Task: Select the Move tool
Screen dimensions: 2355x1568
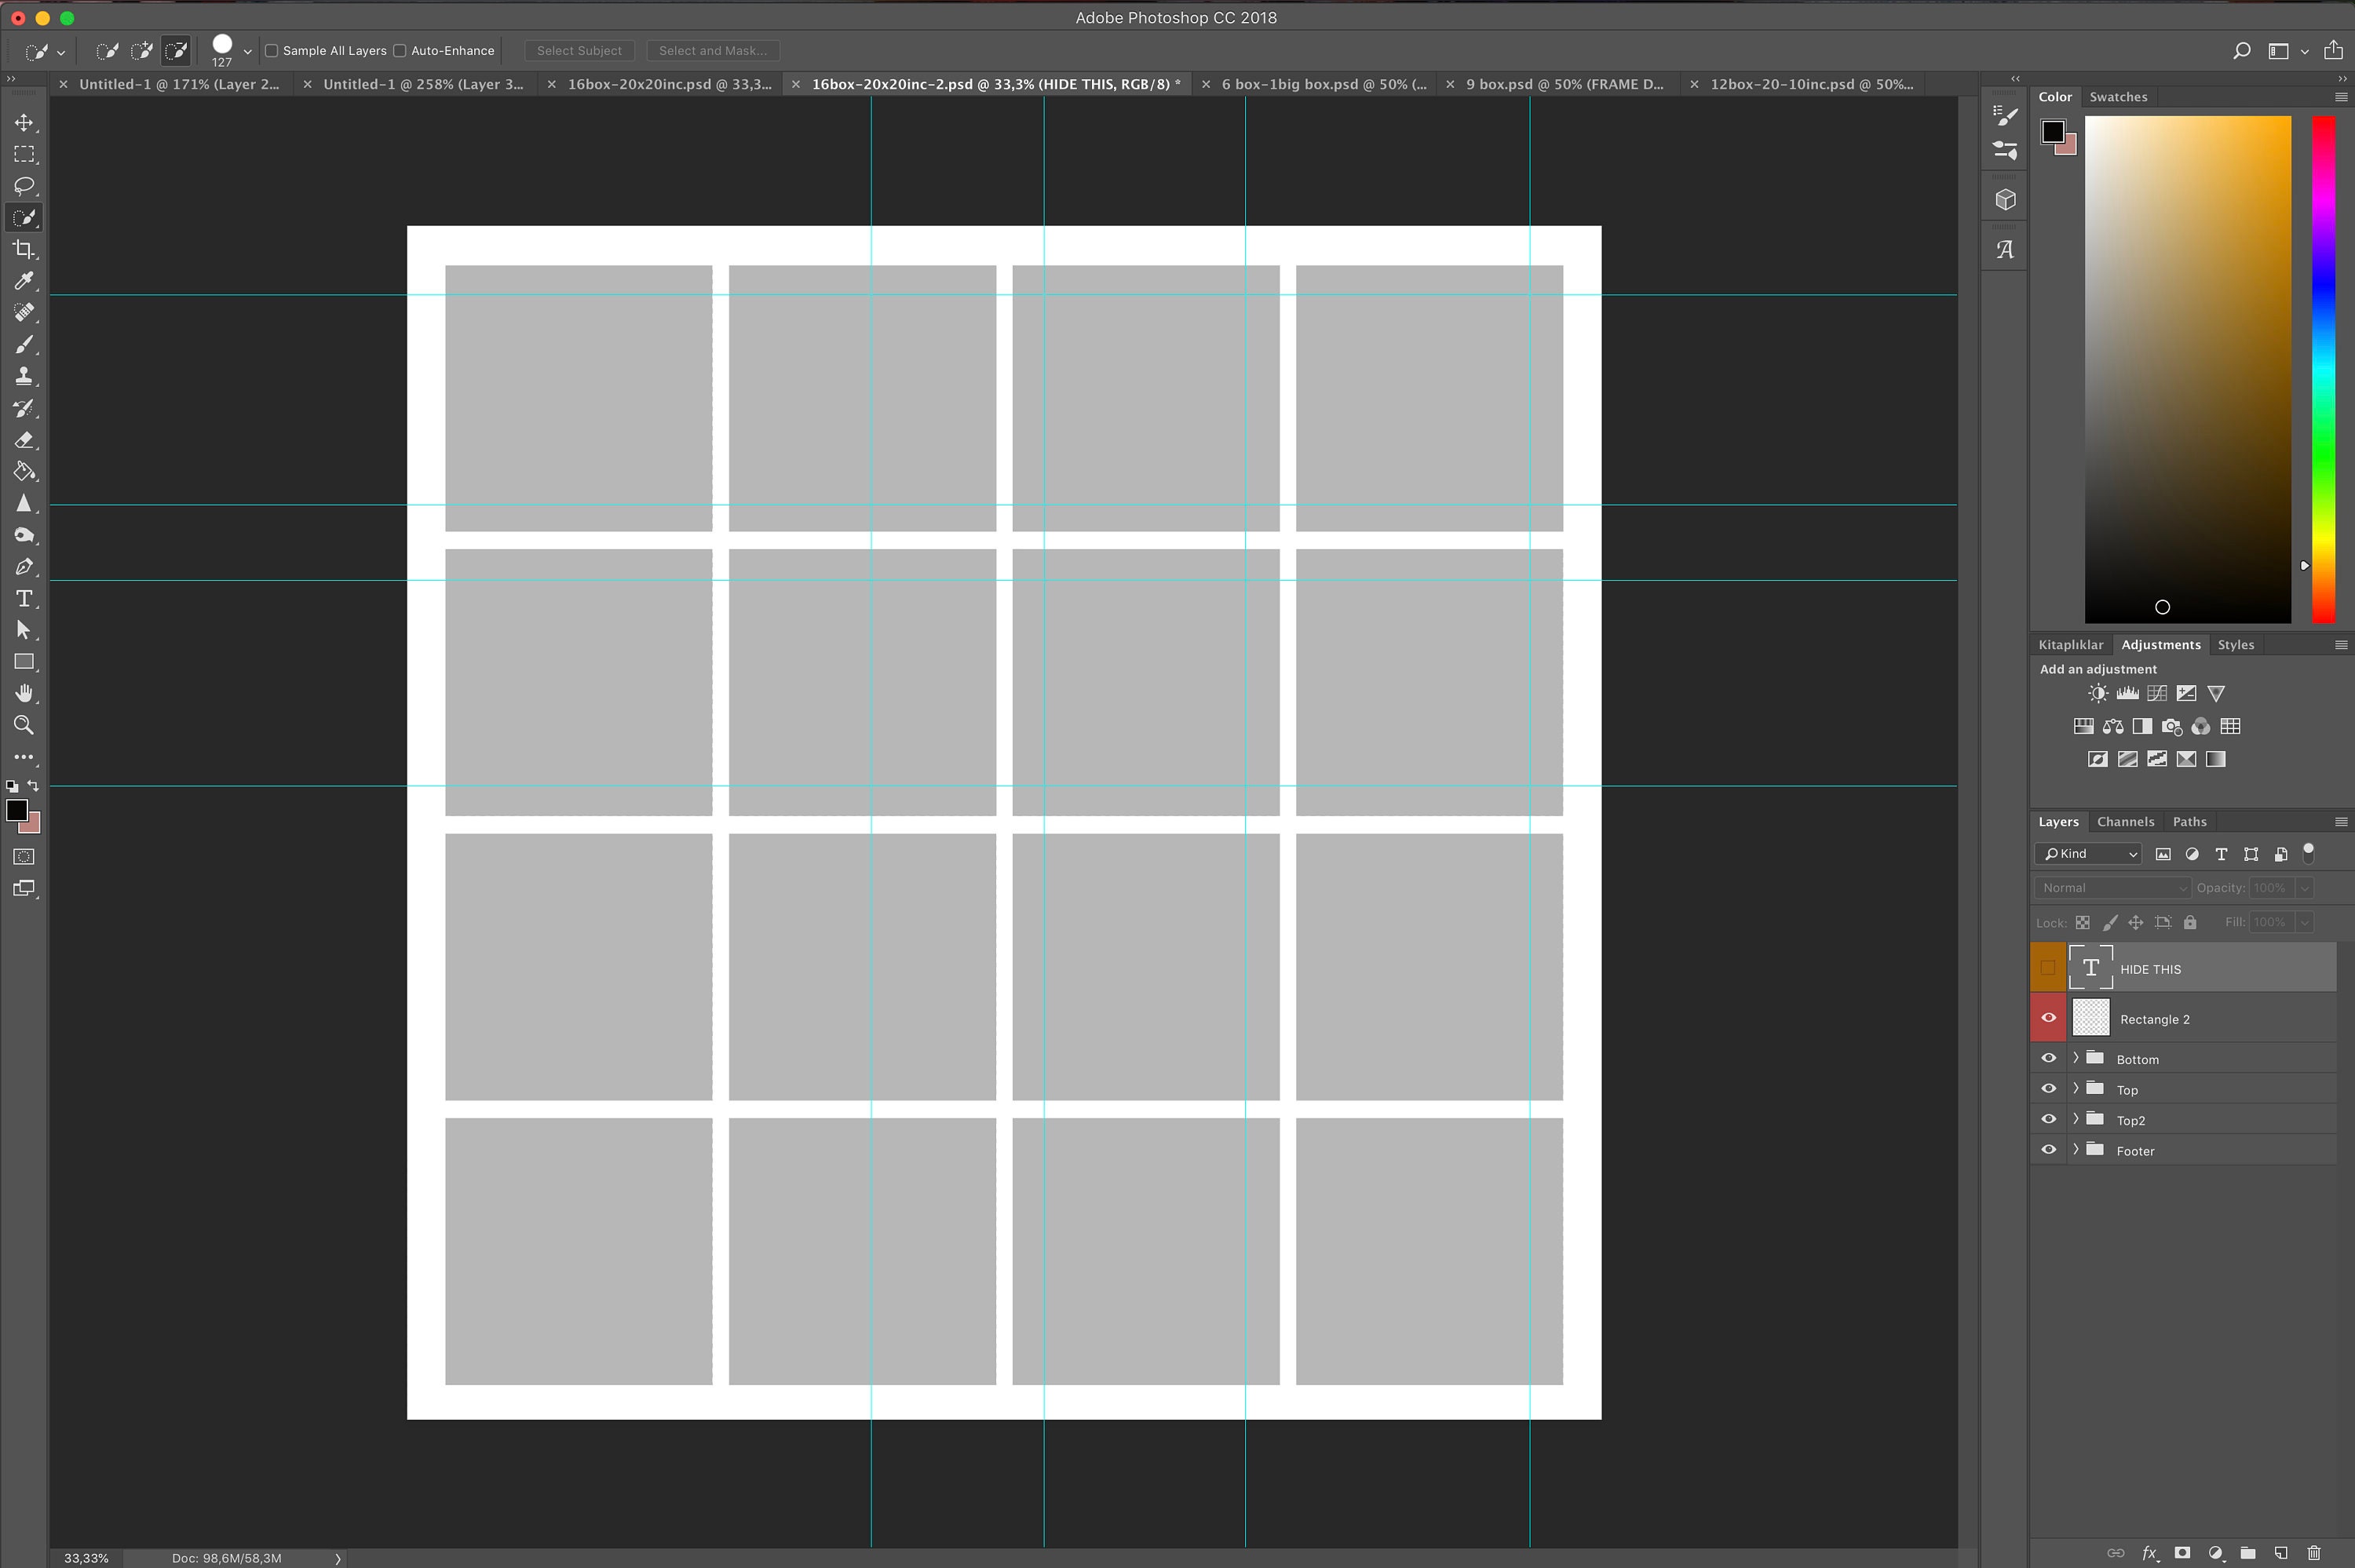Action: pos(24,122)
